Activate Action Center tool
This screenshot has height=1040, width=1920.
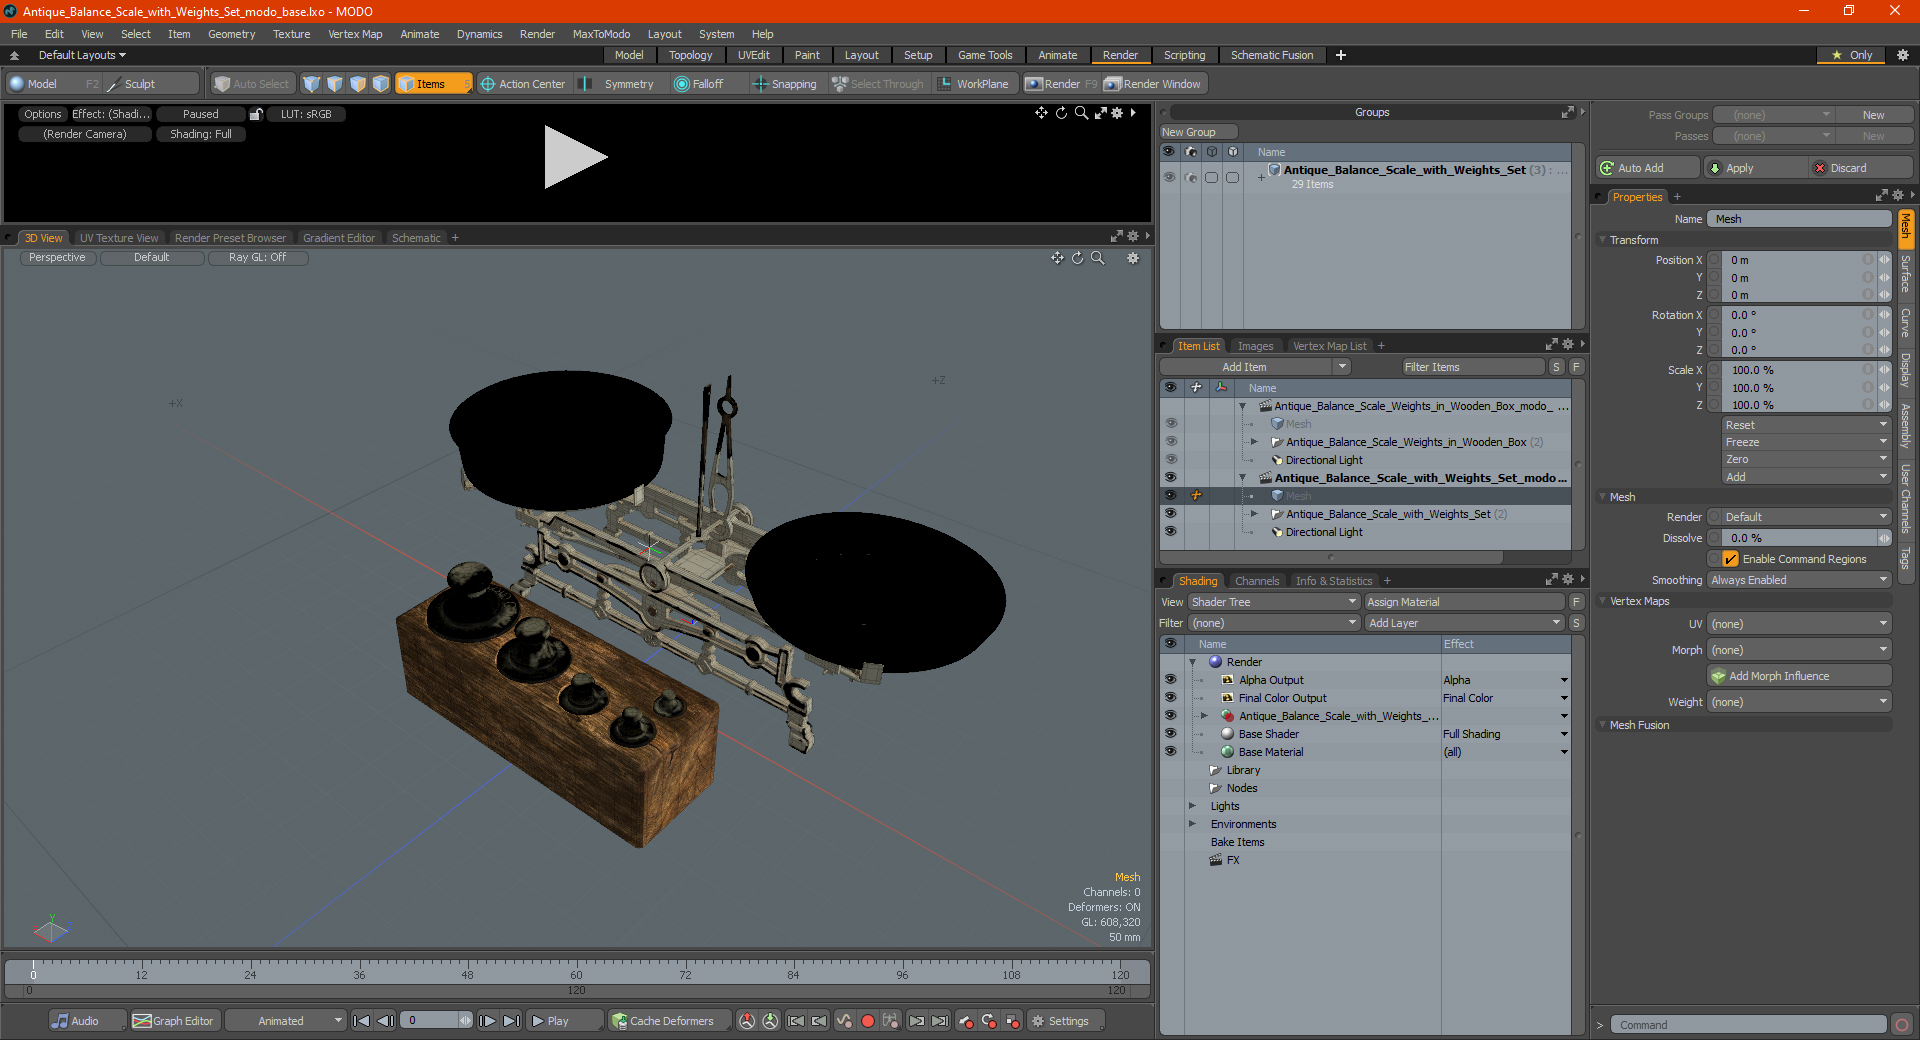pyautogui.click(x=522, y=84)
